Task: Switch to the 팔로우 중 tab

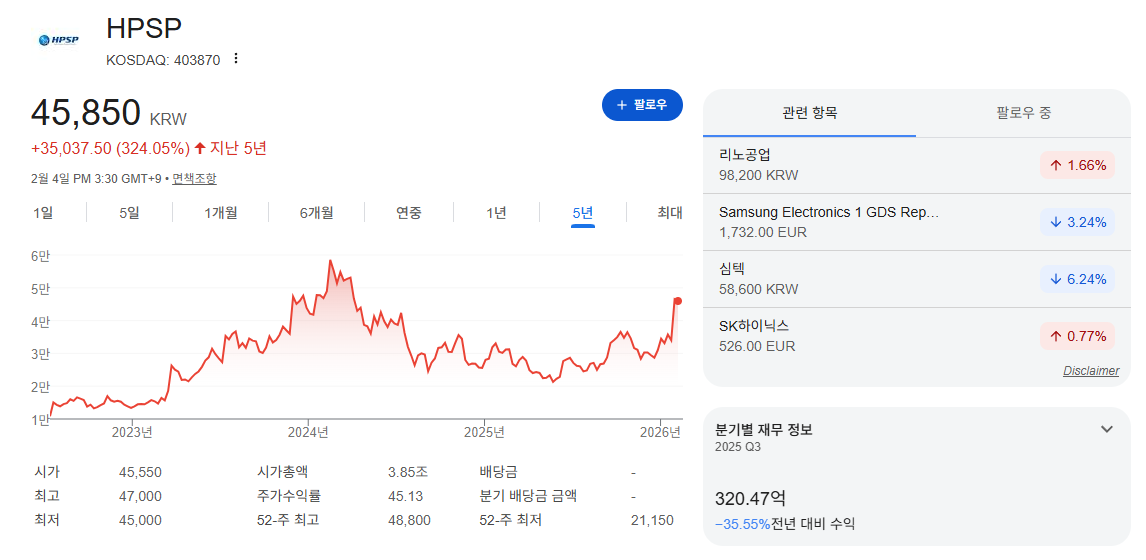Action: [1023, 113]
